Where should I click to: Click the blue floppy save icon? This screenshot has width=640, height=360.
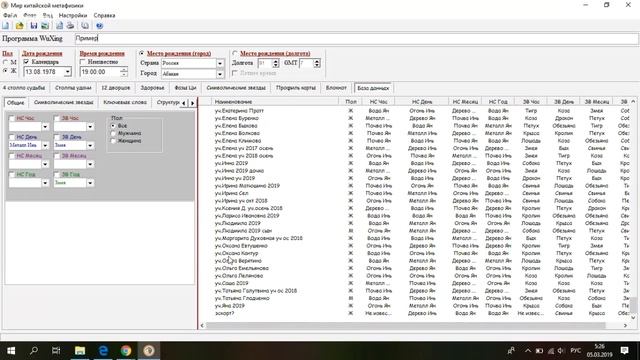pyautogui.click(x=33, y=26)
